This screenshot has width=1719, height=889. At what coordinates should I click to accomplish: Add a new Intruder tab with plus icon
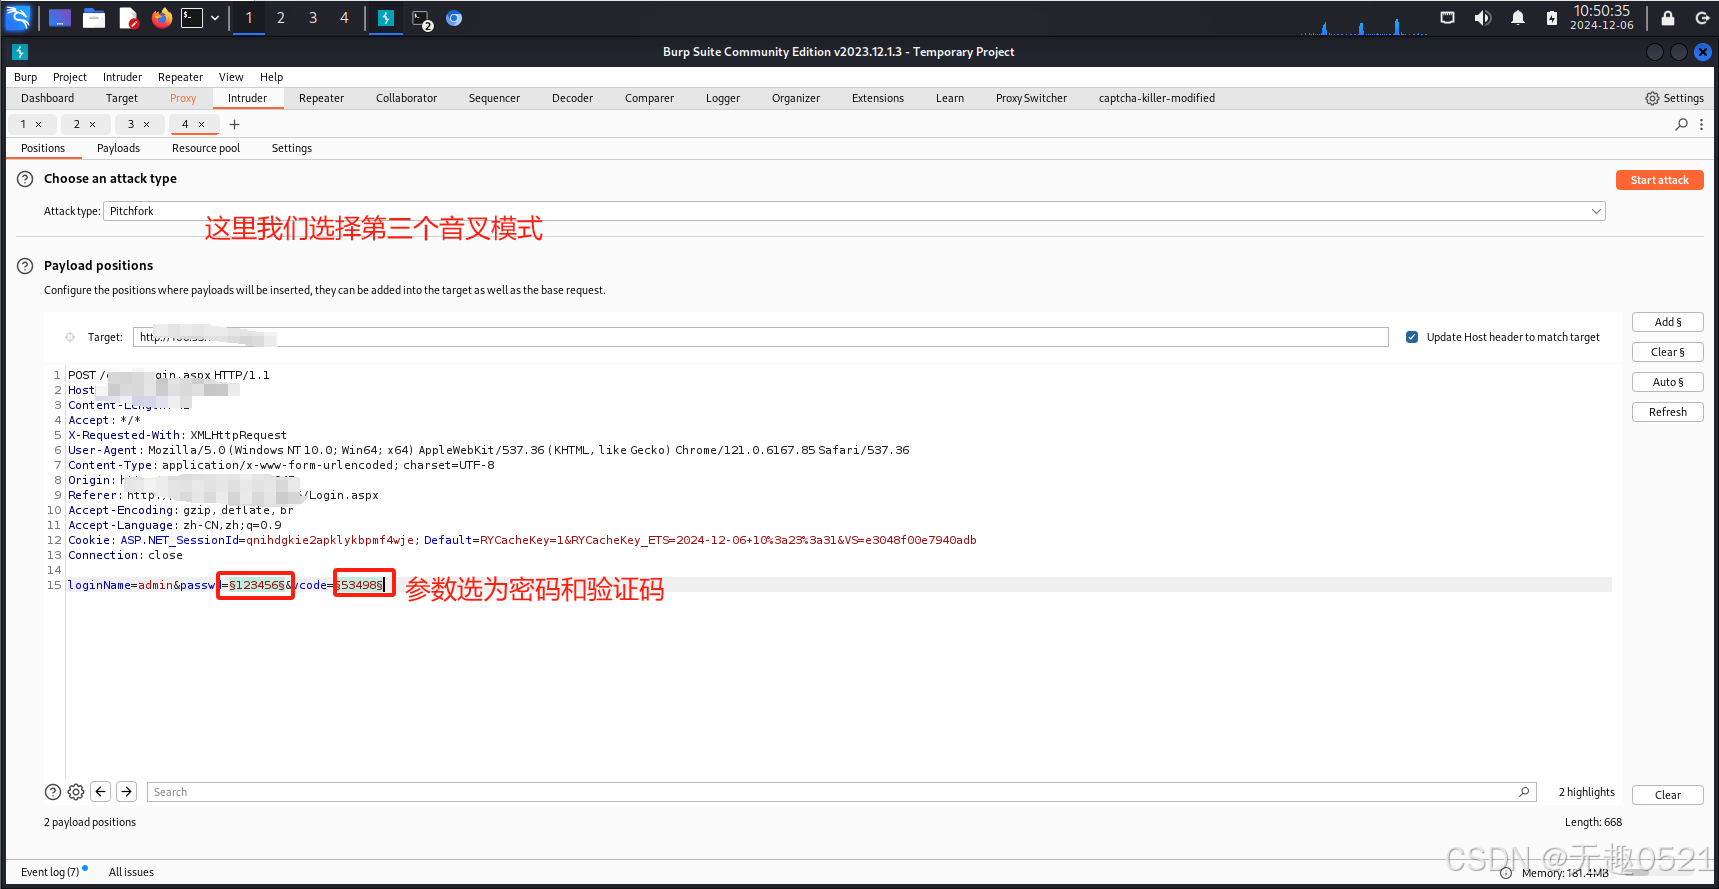tap(234, 124)
